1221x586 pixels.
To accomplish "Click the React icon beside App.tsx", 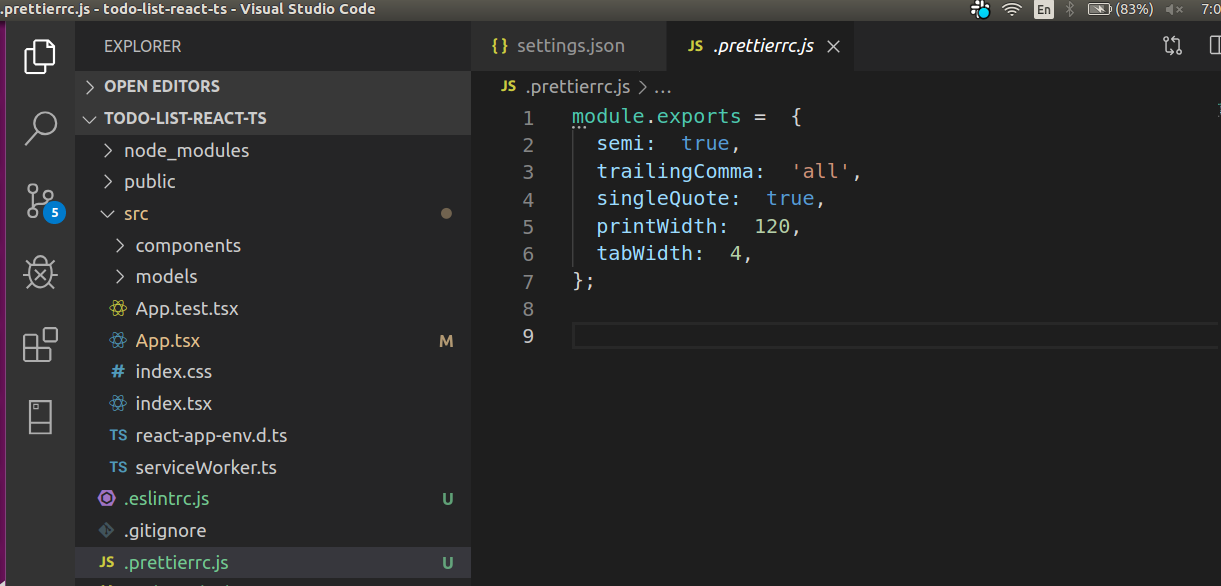I will 120,340.
